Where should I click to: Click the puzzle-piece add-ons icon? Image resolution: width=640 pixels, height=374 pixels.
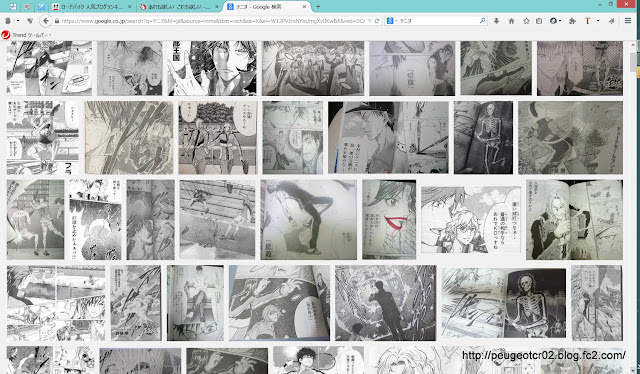(572, 21)
